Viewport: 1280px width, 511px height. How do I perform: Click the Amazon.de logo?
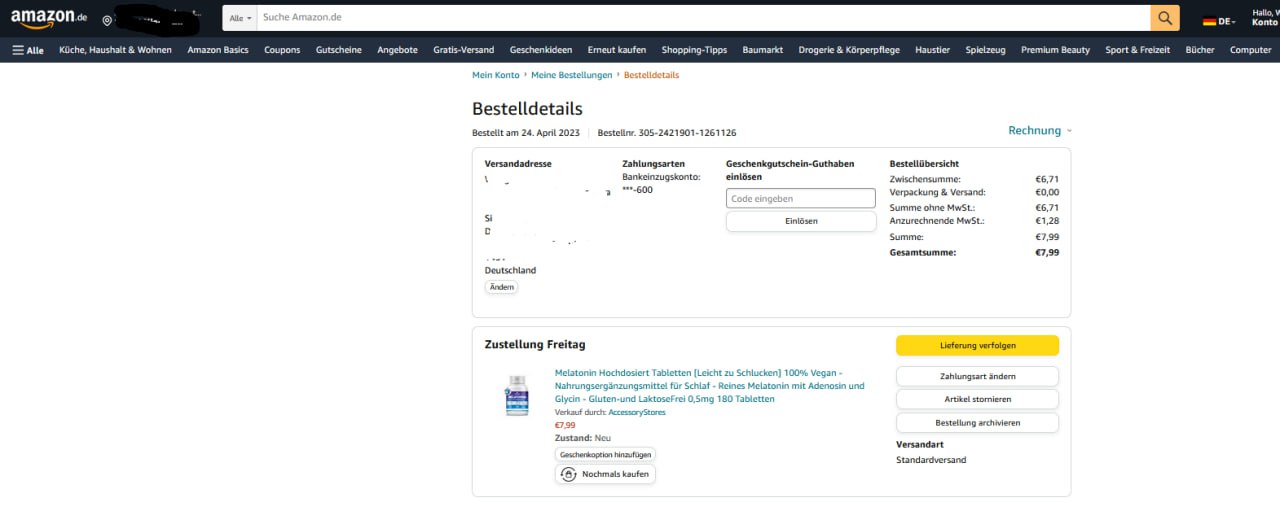[50, 18]
